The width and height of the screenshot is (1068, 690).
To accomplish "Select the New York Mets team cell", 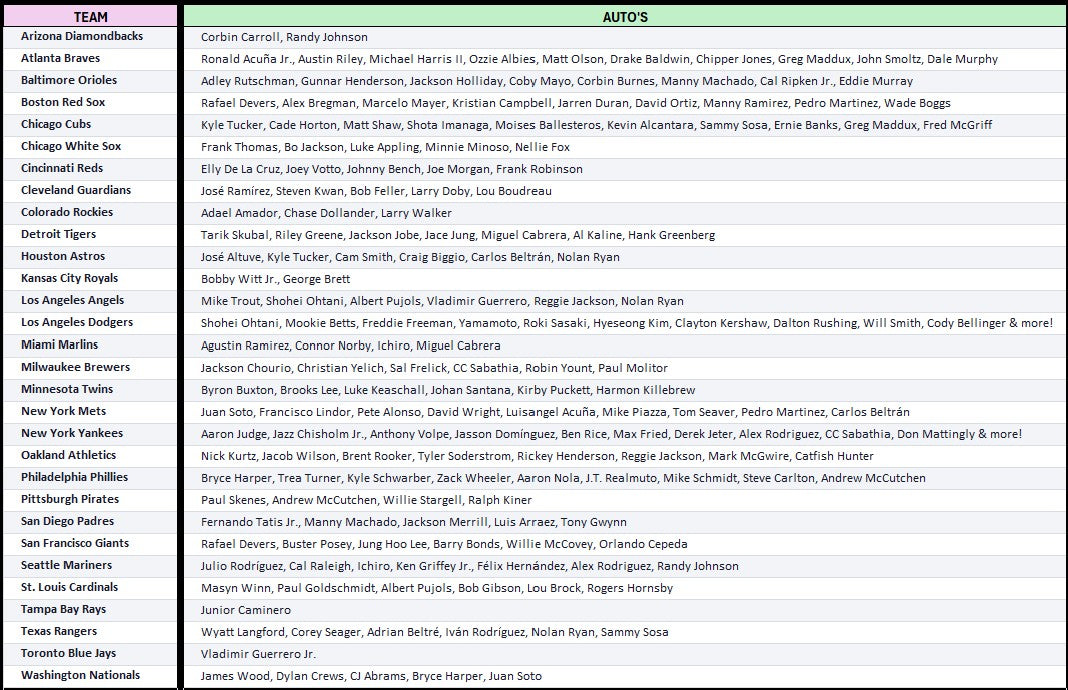I will pyautogui.click(x=90, y=411).
